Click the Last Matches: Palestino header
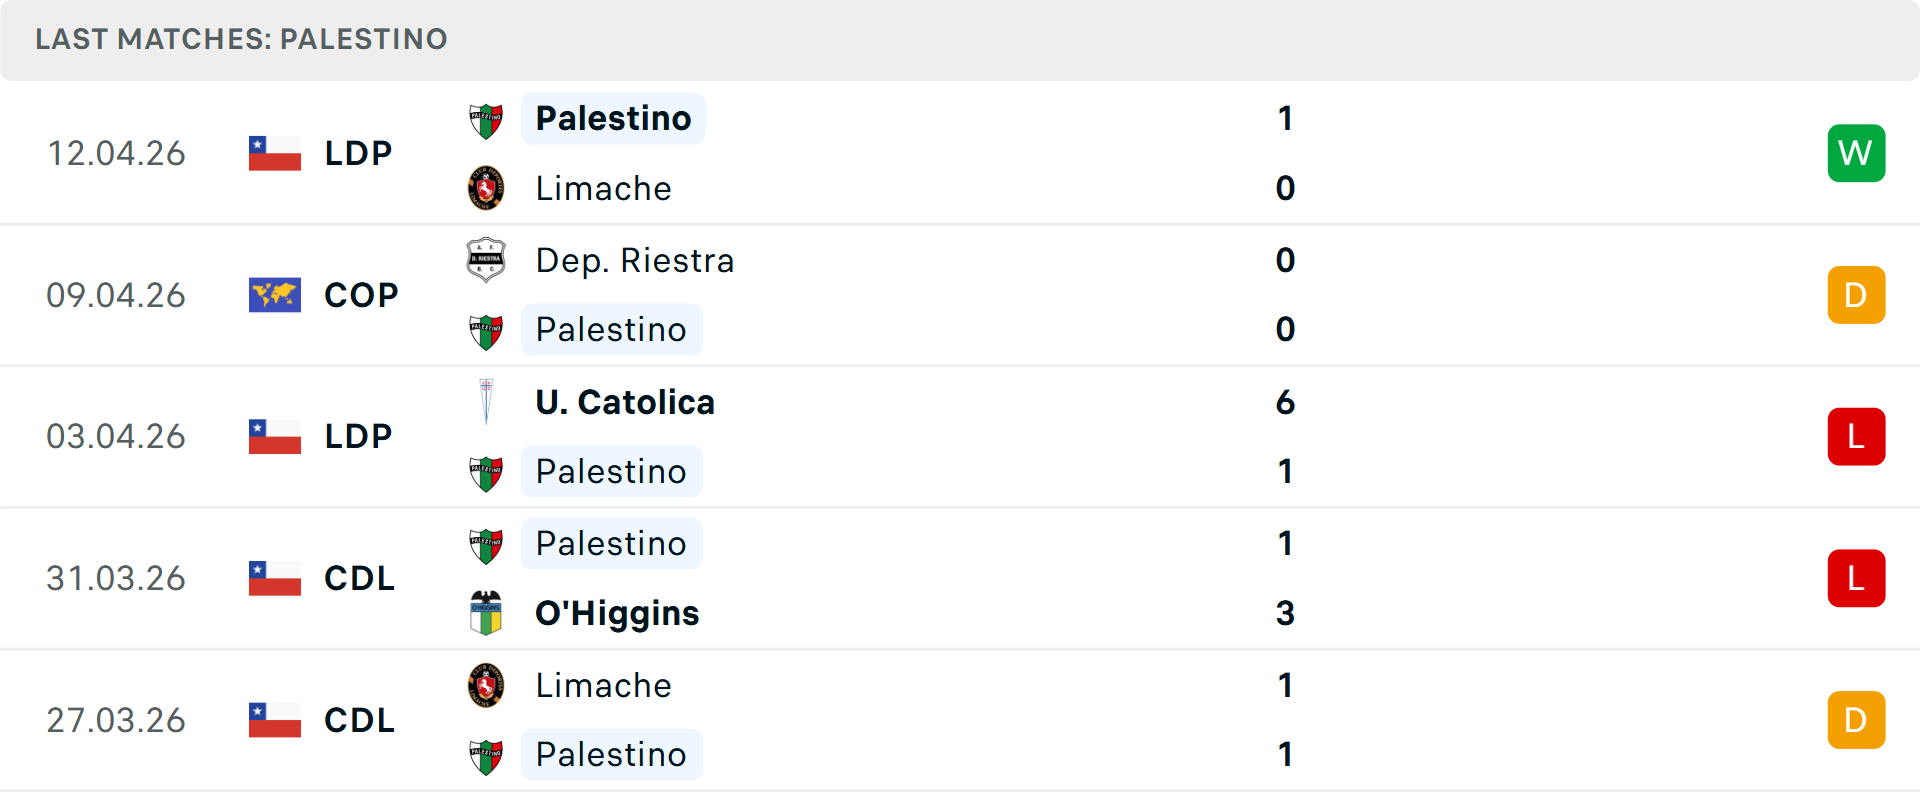The width and height of the screenshot is (1920, 792). 241,39
